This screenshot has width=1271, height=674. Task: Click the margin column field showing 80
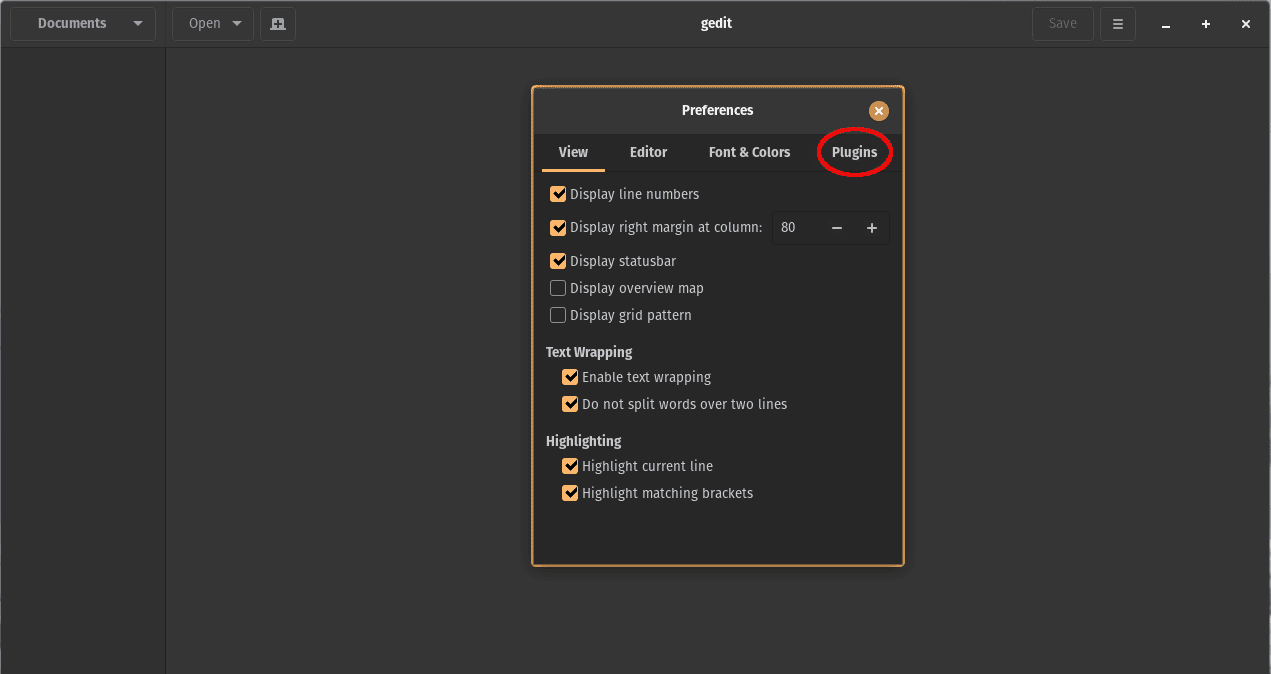coord(796,228)
